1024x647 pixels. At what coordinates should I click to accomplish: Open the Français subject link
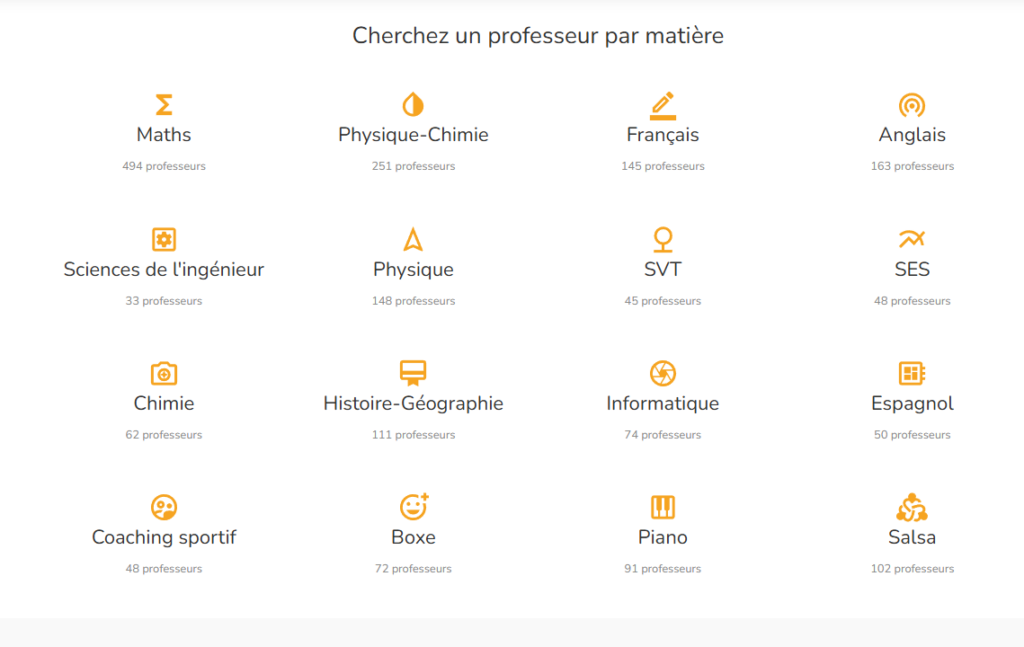[663, 135]
